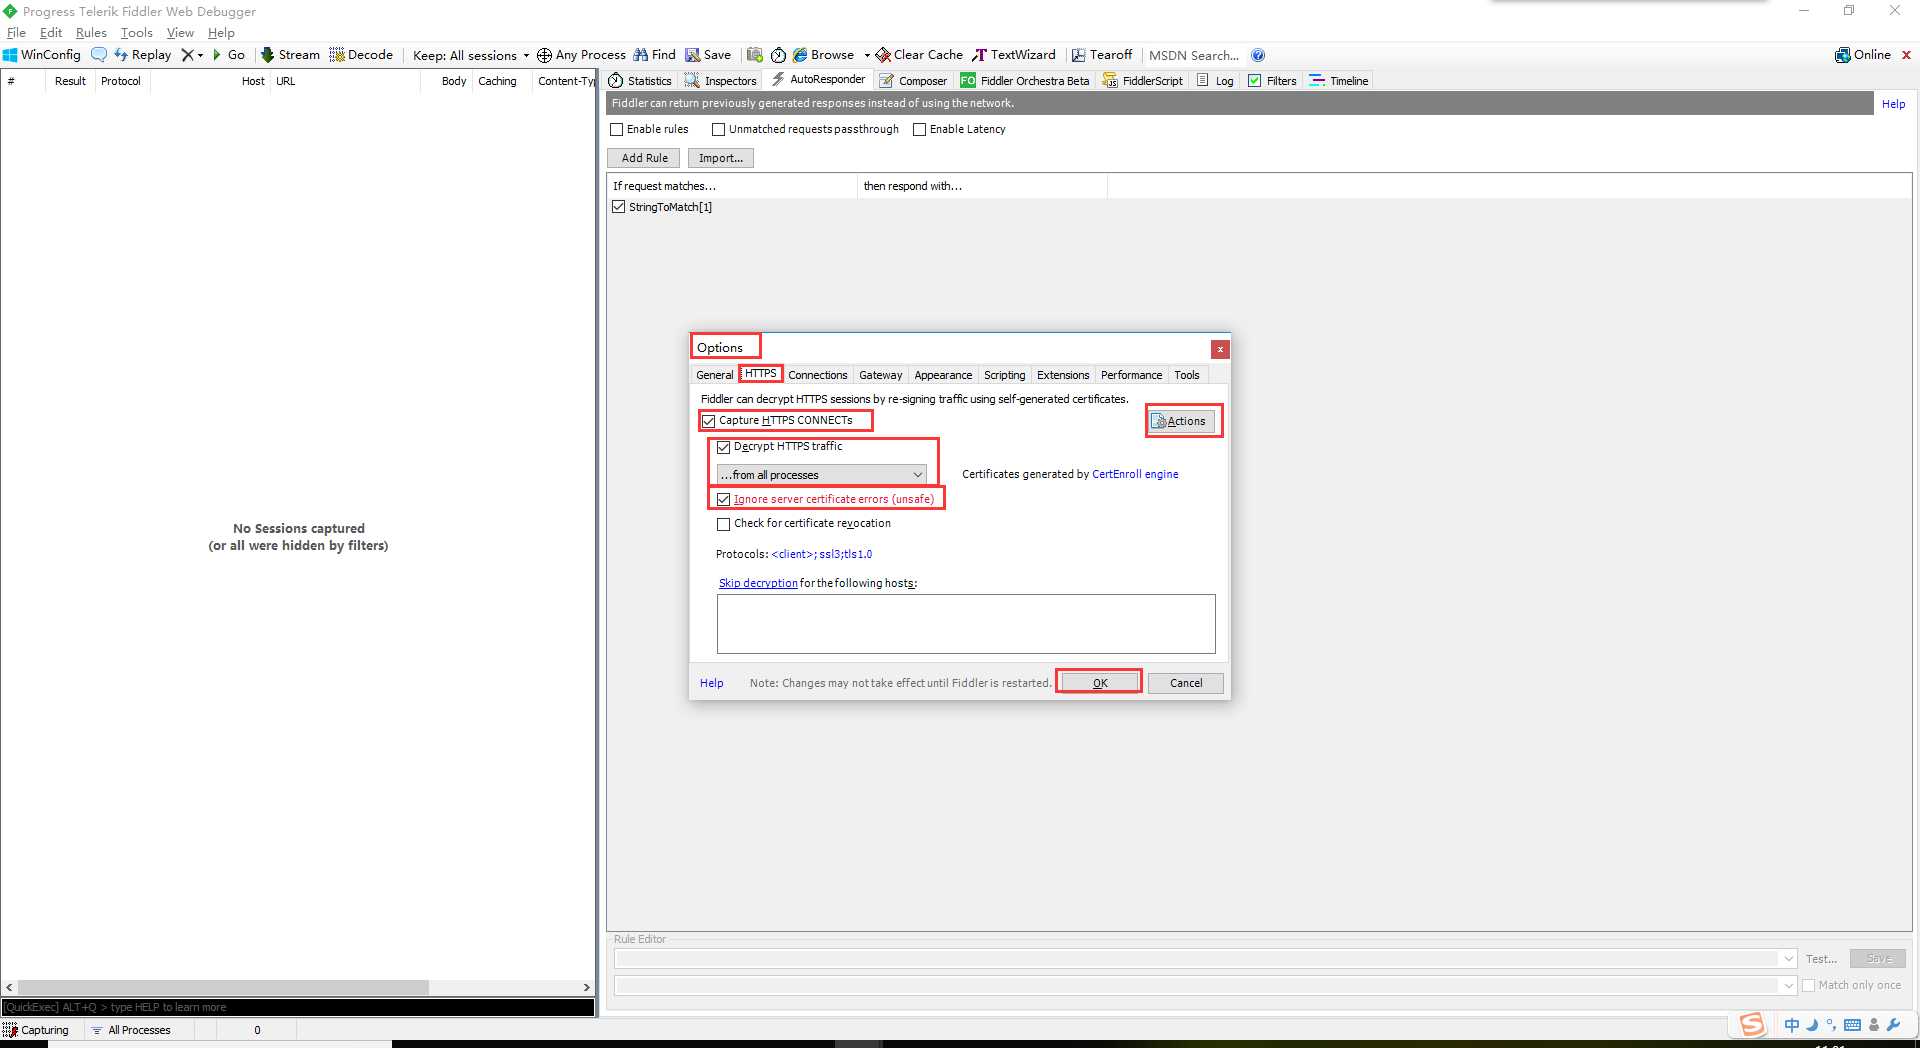Tearoff the inspectors window
This screenshot has height=1048, width=1920.
(x=1102, y=55)
